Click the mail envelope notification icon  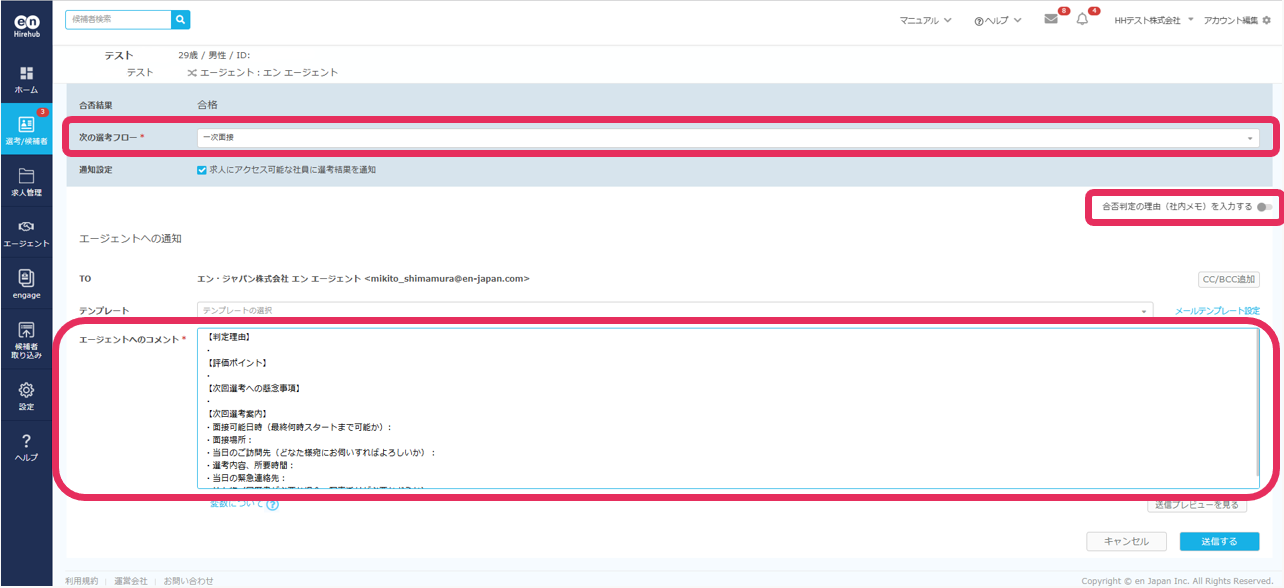tap(1051, 19)
